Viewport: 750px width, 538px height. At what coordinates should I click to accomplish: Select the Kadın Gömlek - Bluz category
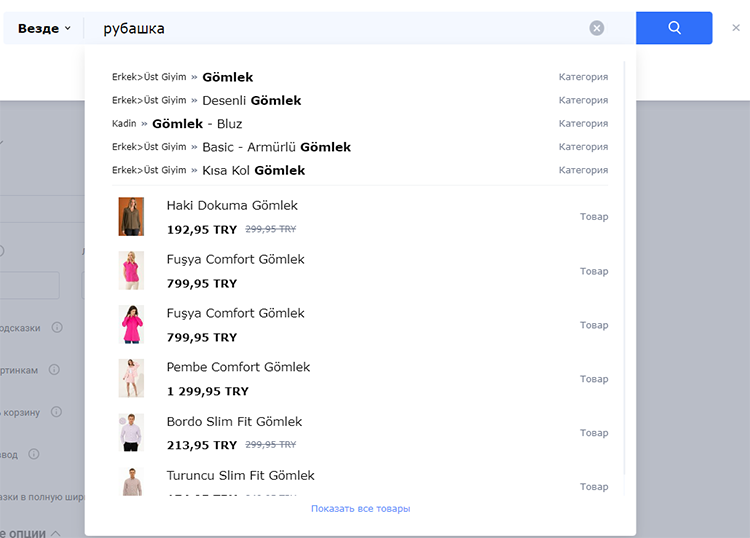coord(196,124)
